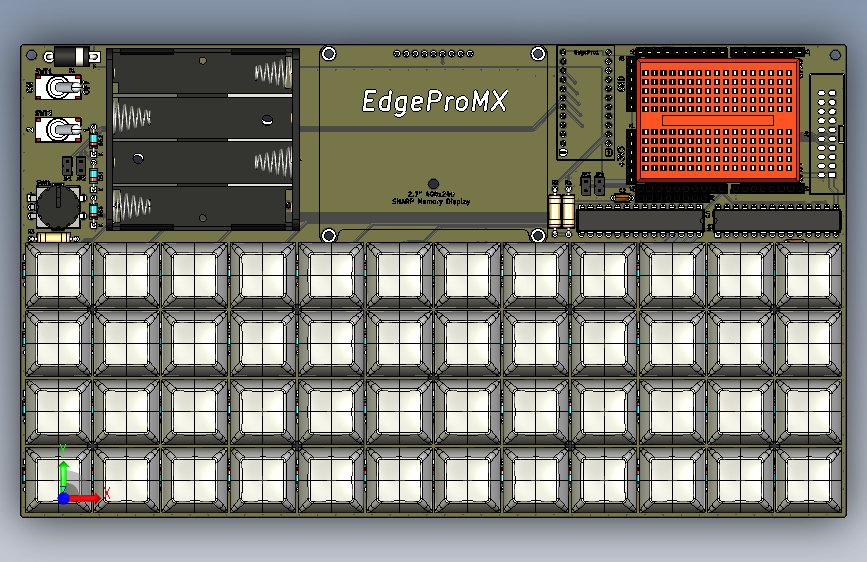867x562 pixels.
Task: Select the left DIP IC chip
Action: (x=640, y=221)
